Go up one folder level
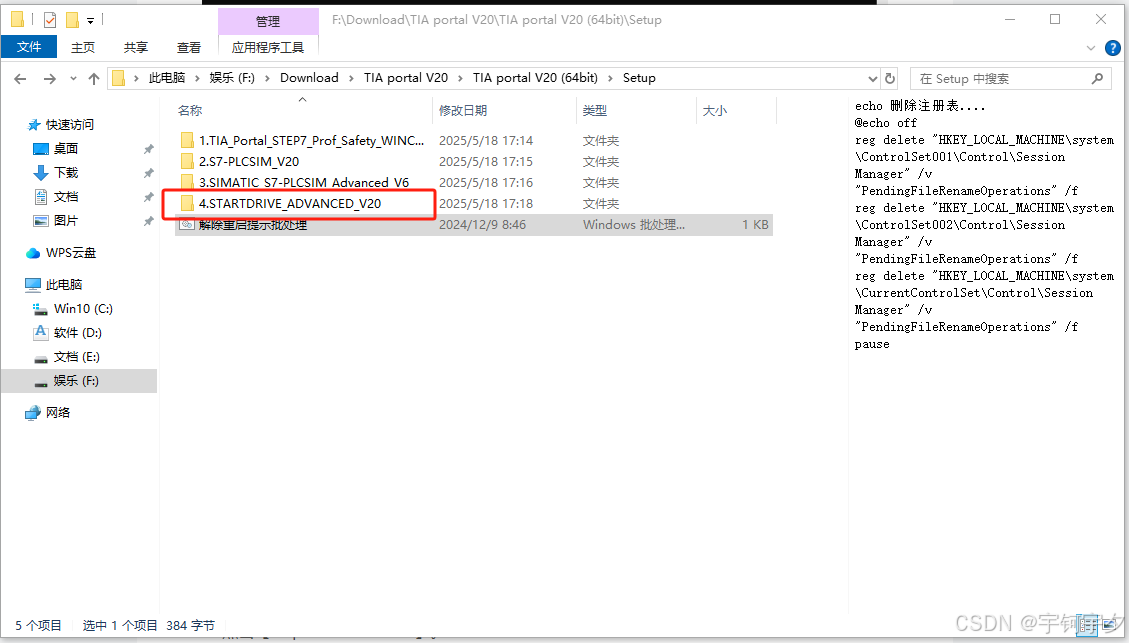This screenshot has height=643, width=1129. (94, 78)
